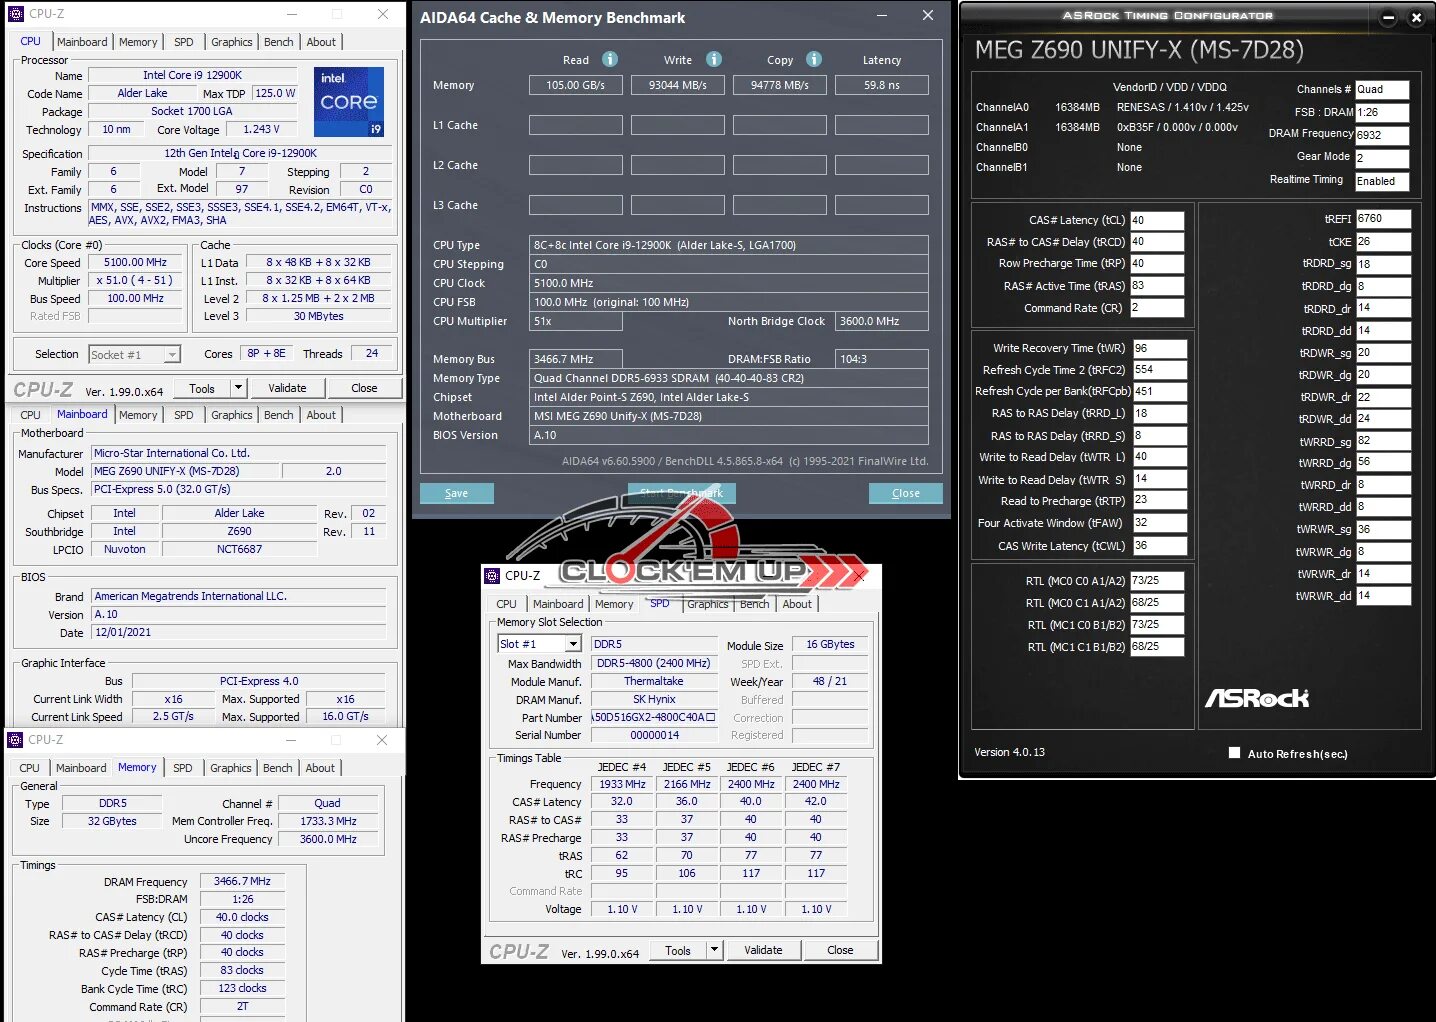Click the Realtime Timing field showing Enabled

click(1382, 181)
